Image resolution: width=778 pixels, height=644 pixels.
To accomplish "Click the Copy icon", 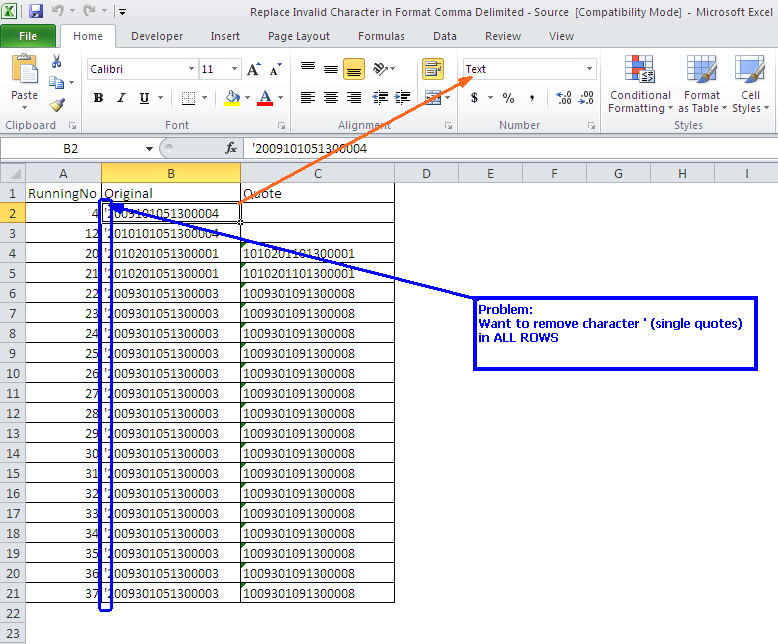I will [x=56, y=82].
